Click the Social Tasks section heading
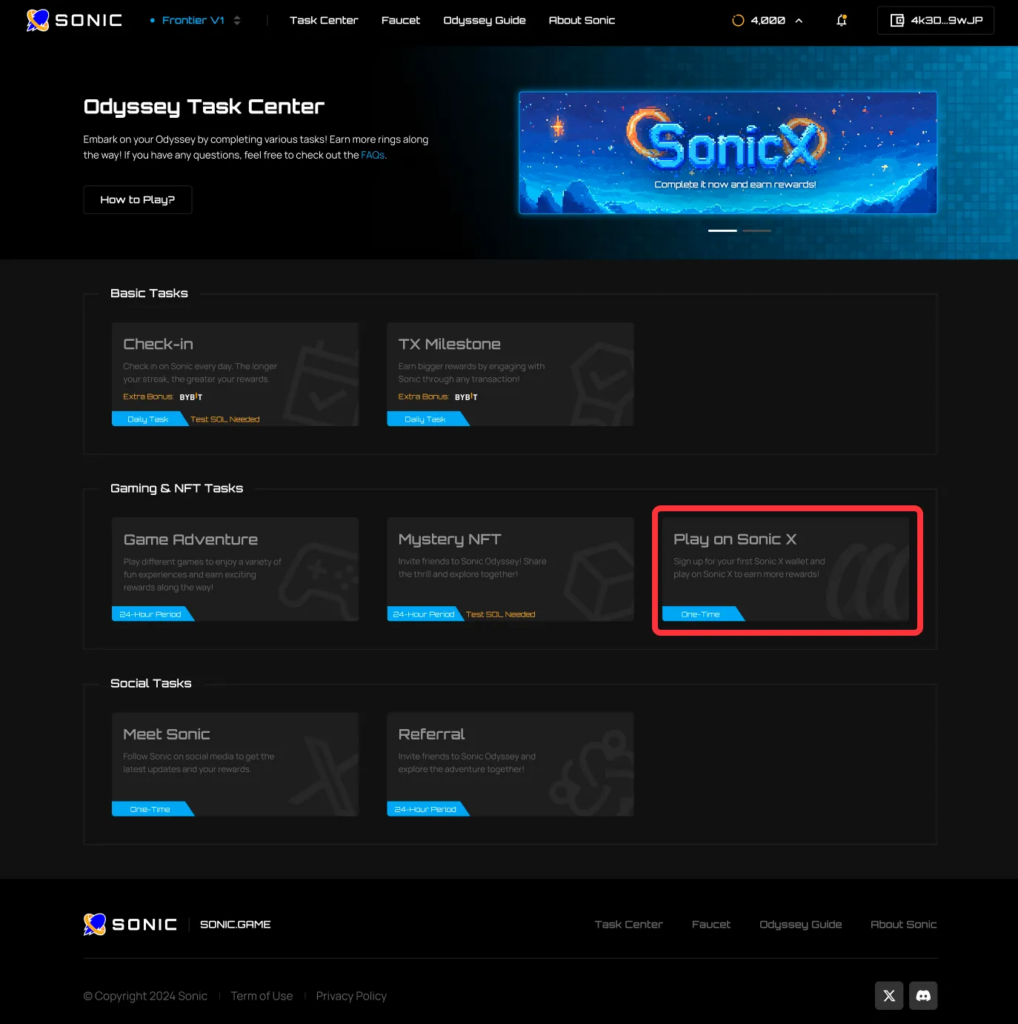Screen dimensions: 1018x1024 click(151, 683)
